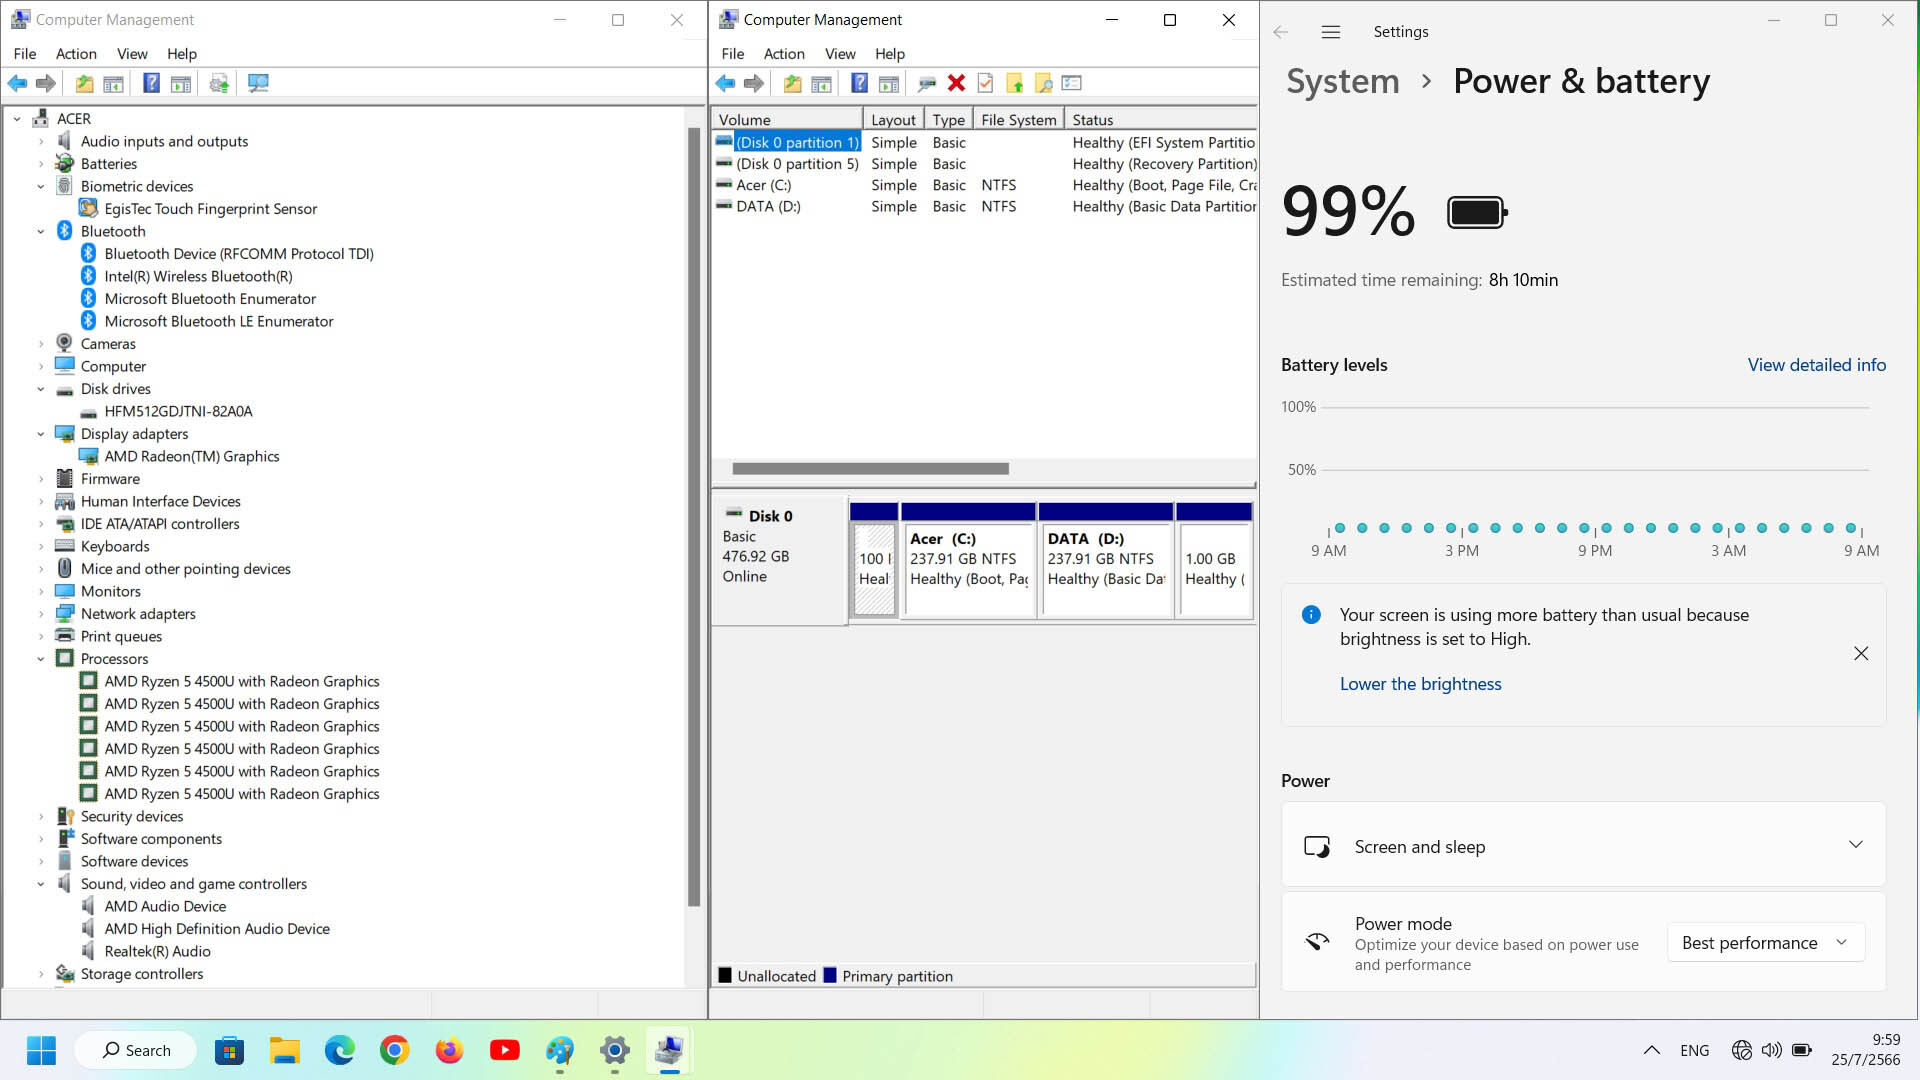
Task: Open View menu in middle Computer Management window
Action: coord(840,54)
